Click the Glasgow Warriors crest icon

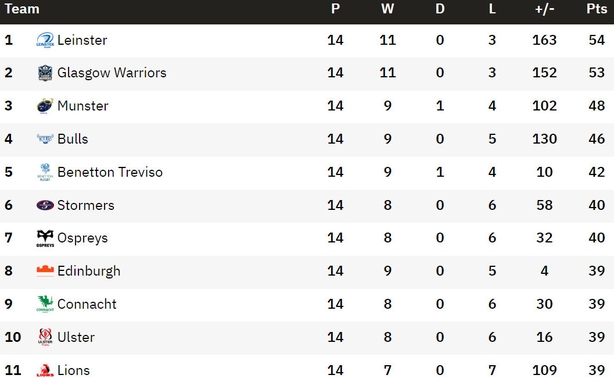point(45,73)
